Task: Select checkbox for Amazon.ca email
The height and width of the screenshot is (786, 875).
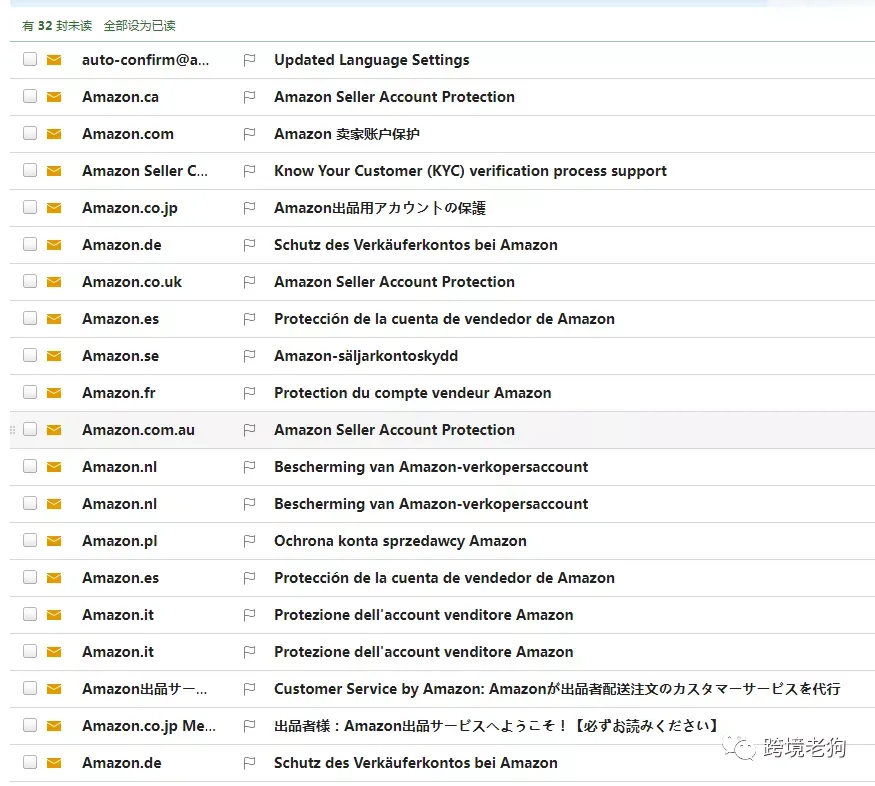Action: [x=30, y=96]
